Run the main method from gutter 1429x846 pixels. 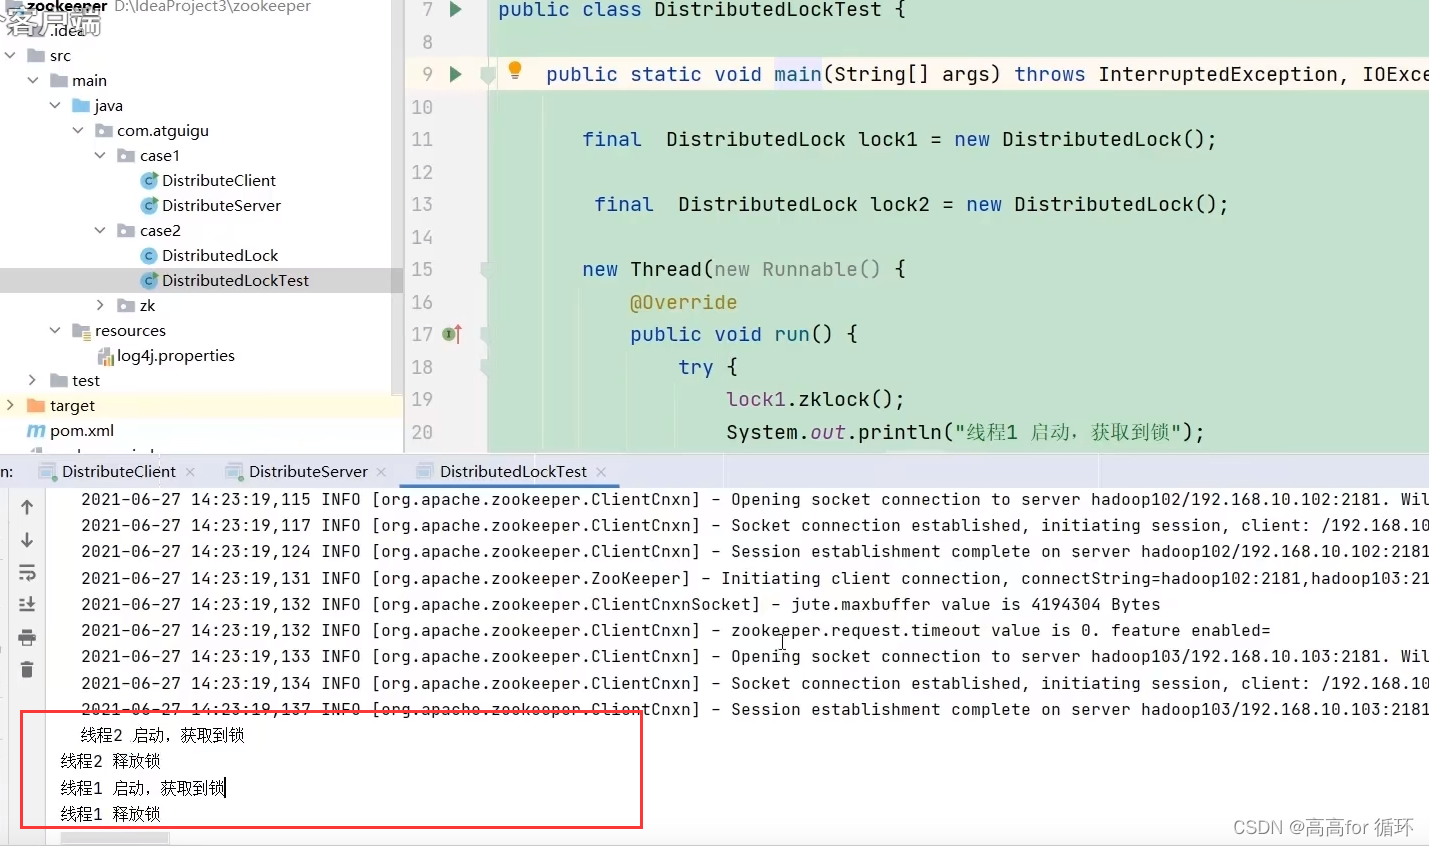tap(456, 74)
